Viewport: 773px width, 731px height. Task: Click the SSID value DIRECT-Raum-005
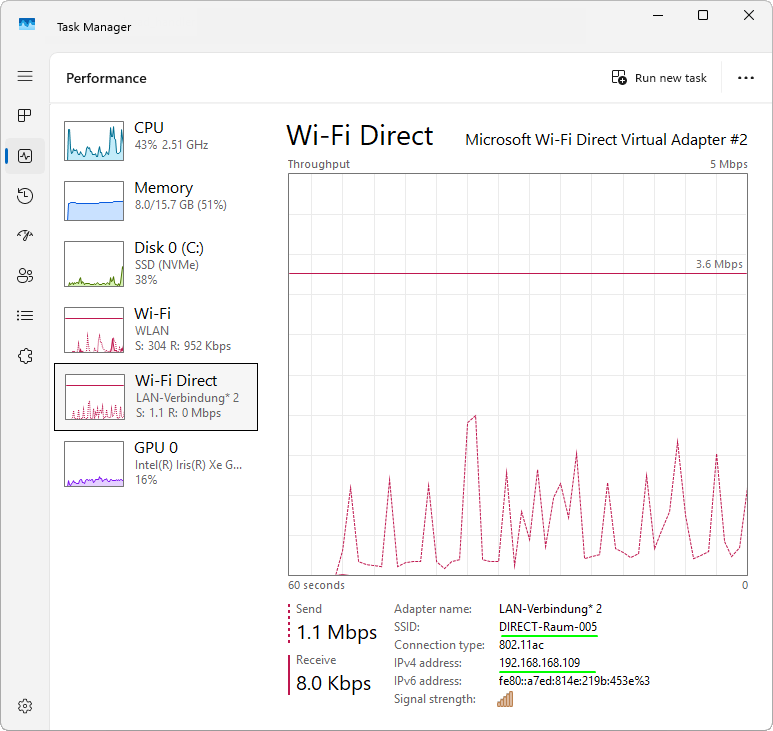548,627
